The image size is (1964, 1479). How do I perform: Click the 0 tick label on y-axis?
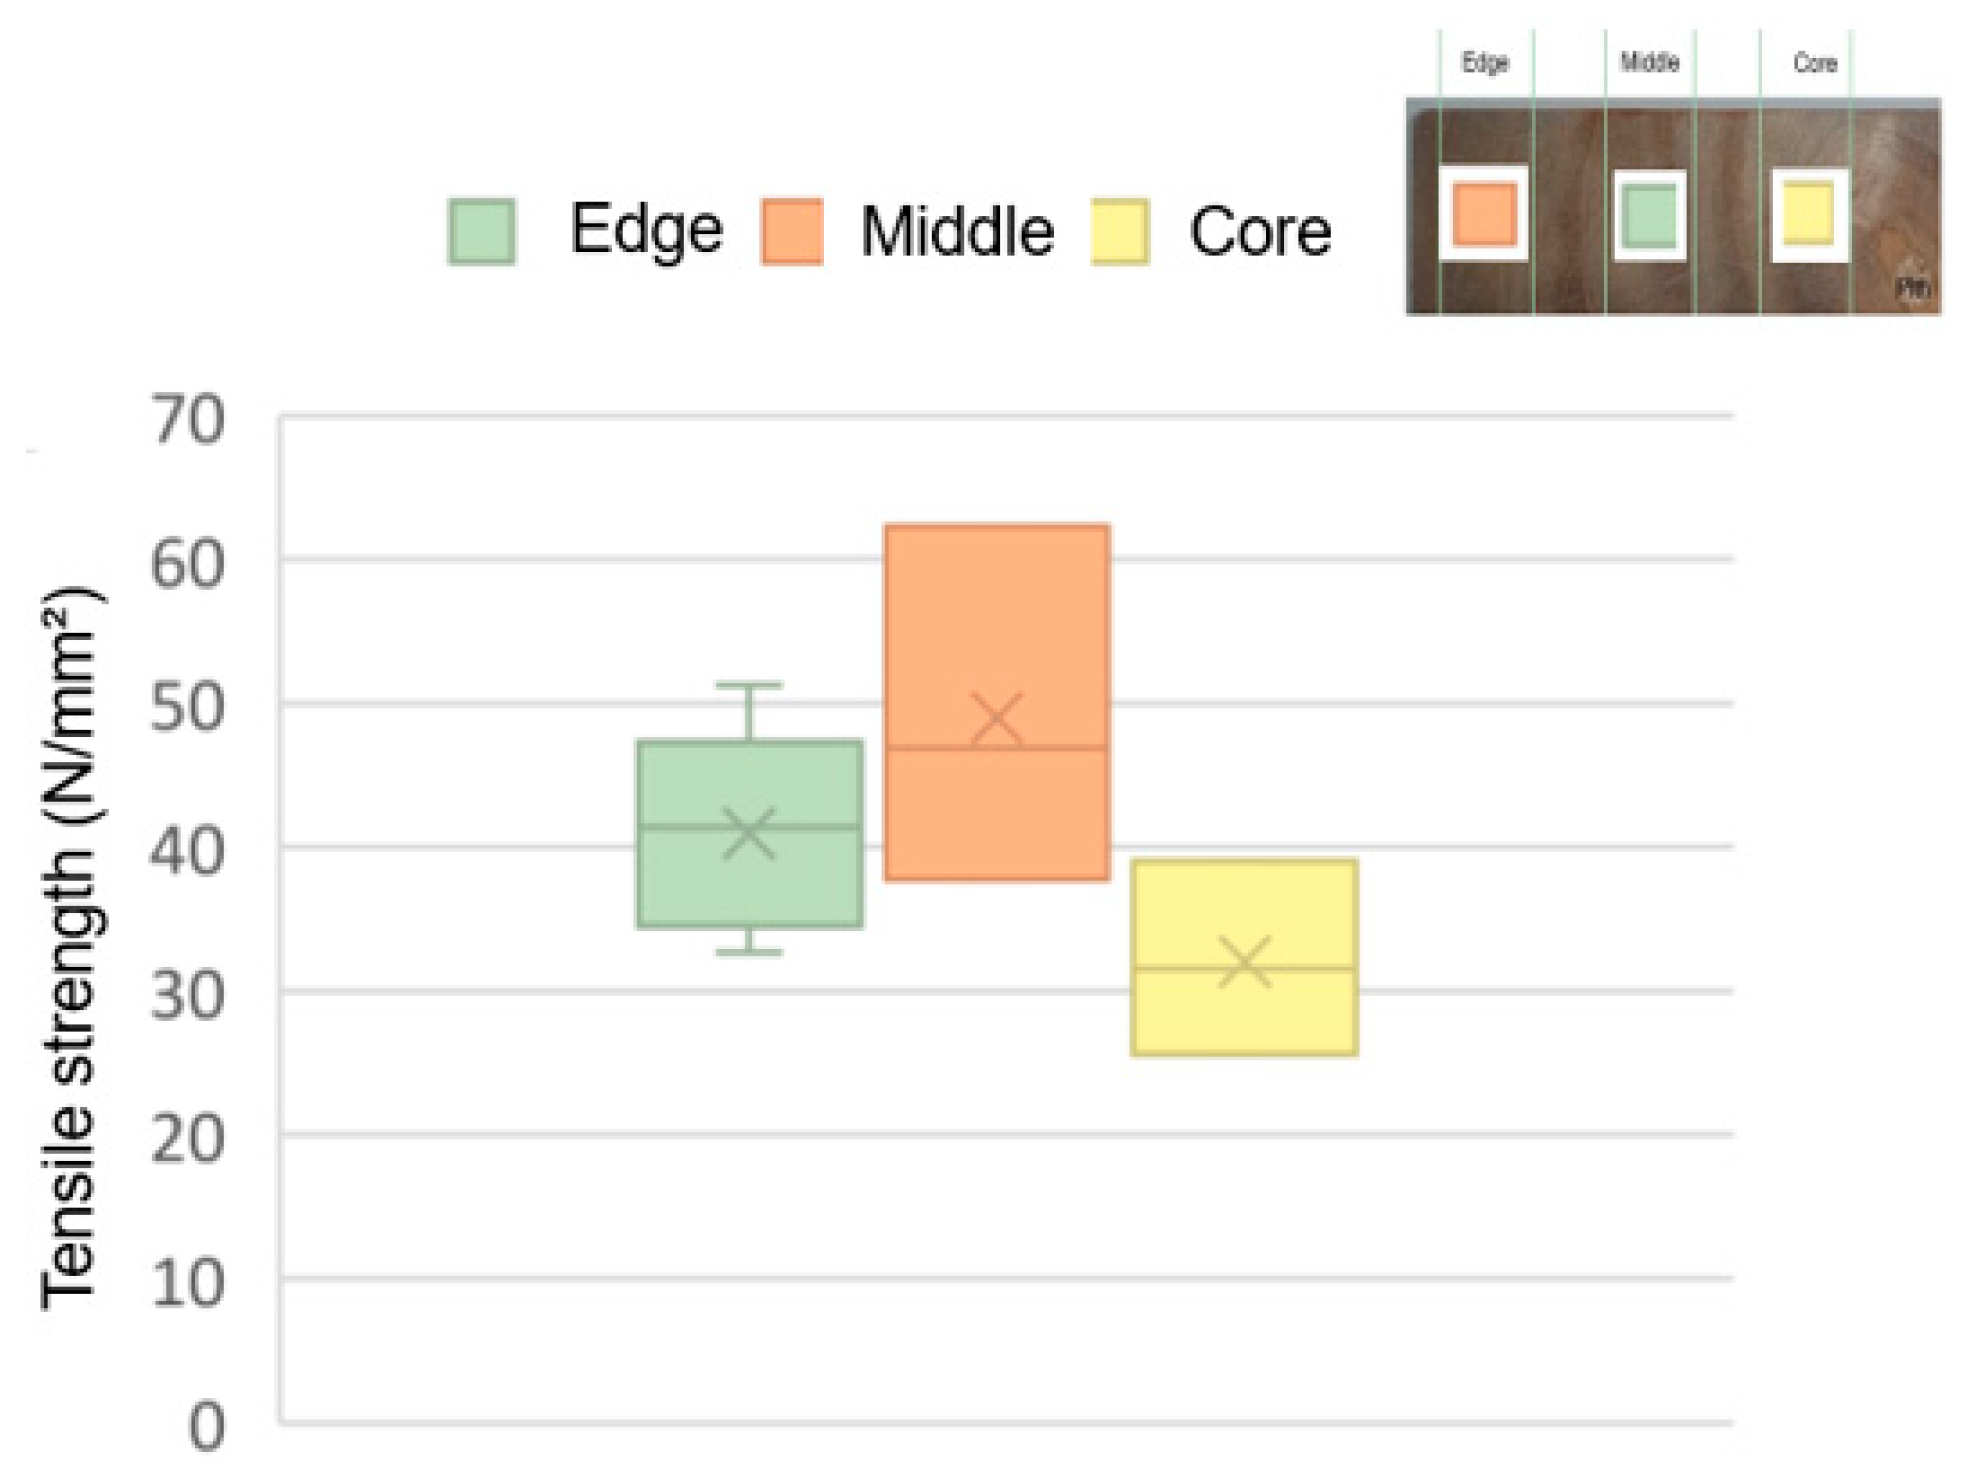206,1426
